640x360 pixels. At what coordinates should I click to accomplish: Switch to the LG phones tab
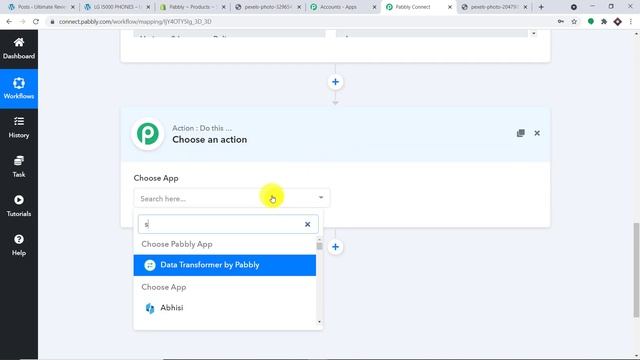pos(116,7)
